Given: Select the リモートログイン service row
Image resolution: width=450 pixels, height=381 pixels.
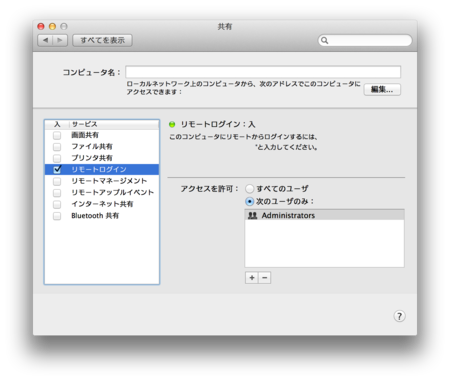Looking at the screenshot, I should coord(102,169).
